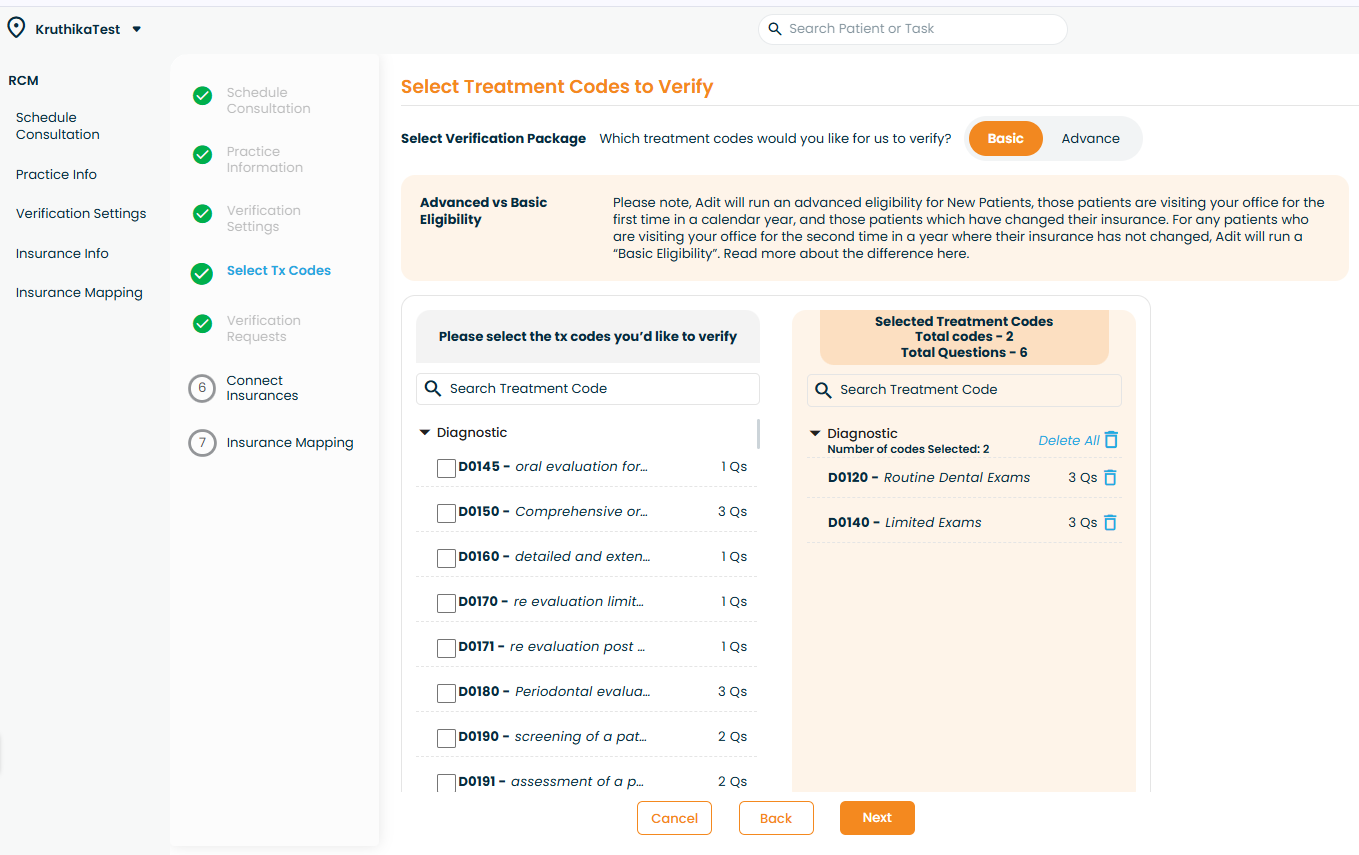This screenshot has width=1359, height=855.
Task: Click the green check for Schedule Consultation step
Action: click(202, 96)
